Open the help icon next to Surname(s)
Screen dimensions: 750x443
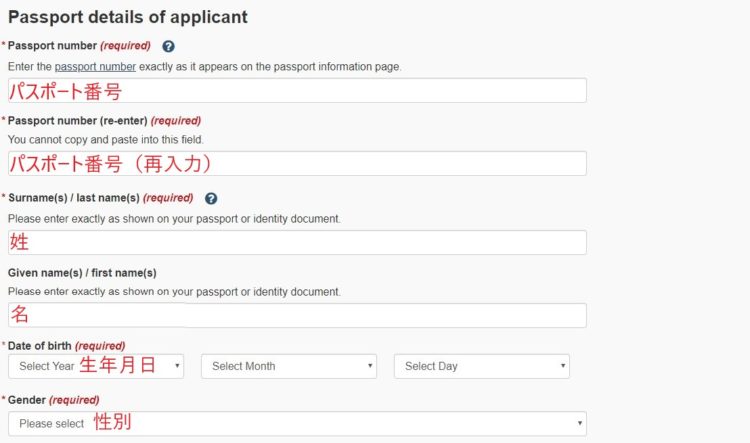point(211,199)
